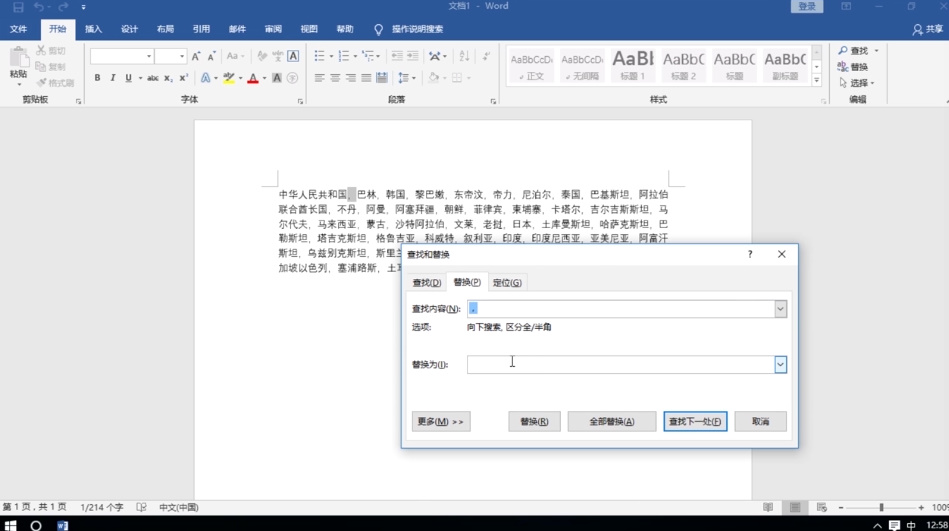The height and width of the screenshot is (531, 949).
Task: Click 查找下一处(F) button
Action: (x=695, y=421)
